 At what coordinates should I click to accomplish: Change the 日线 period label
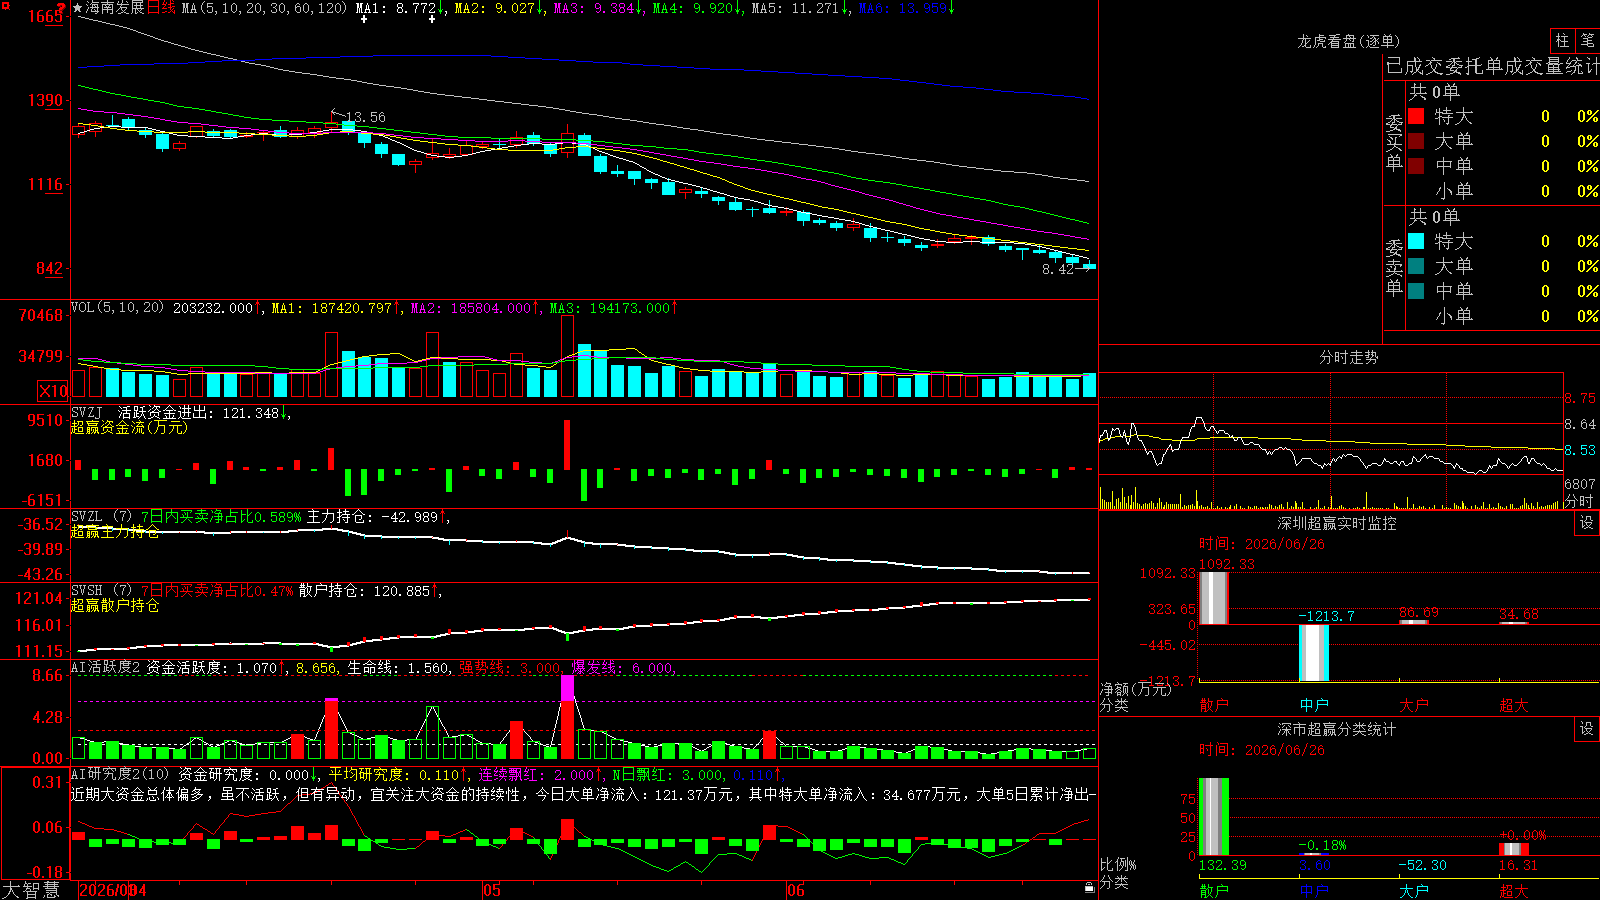(x=161, y=8)
